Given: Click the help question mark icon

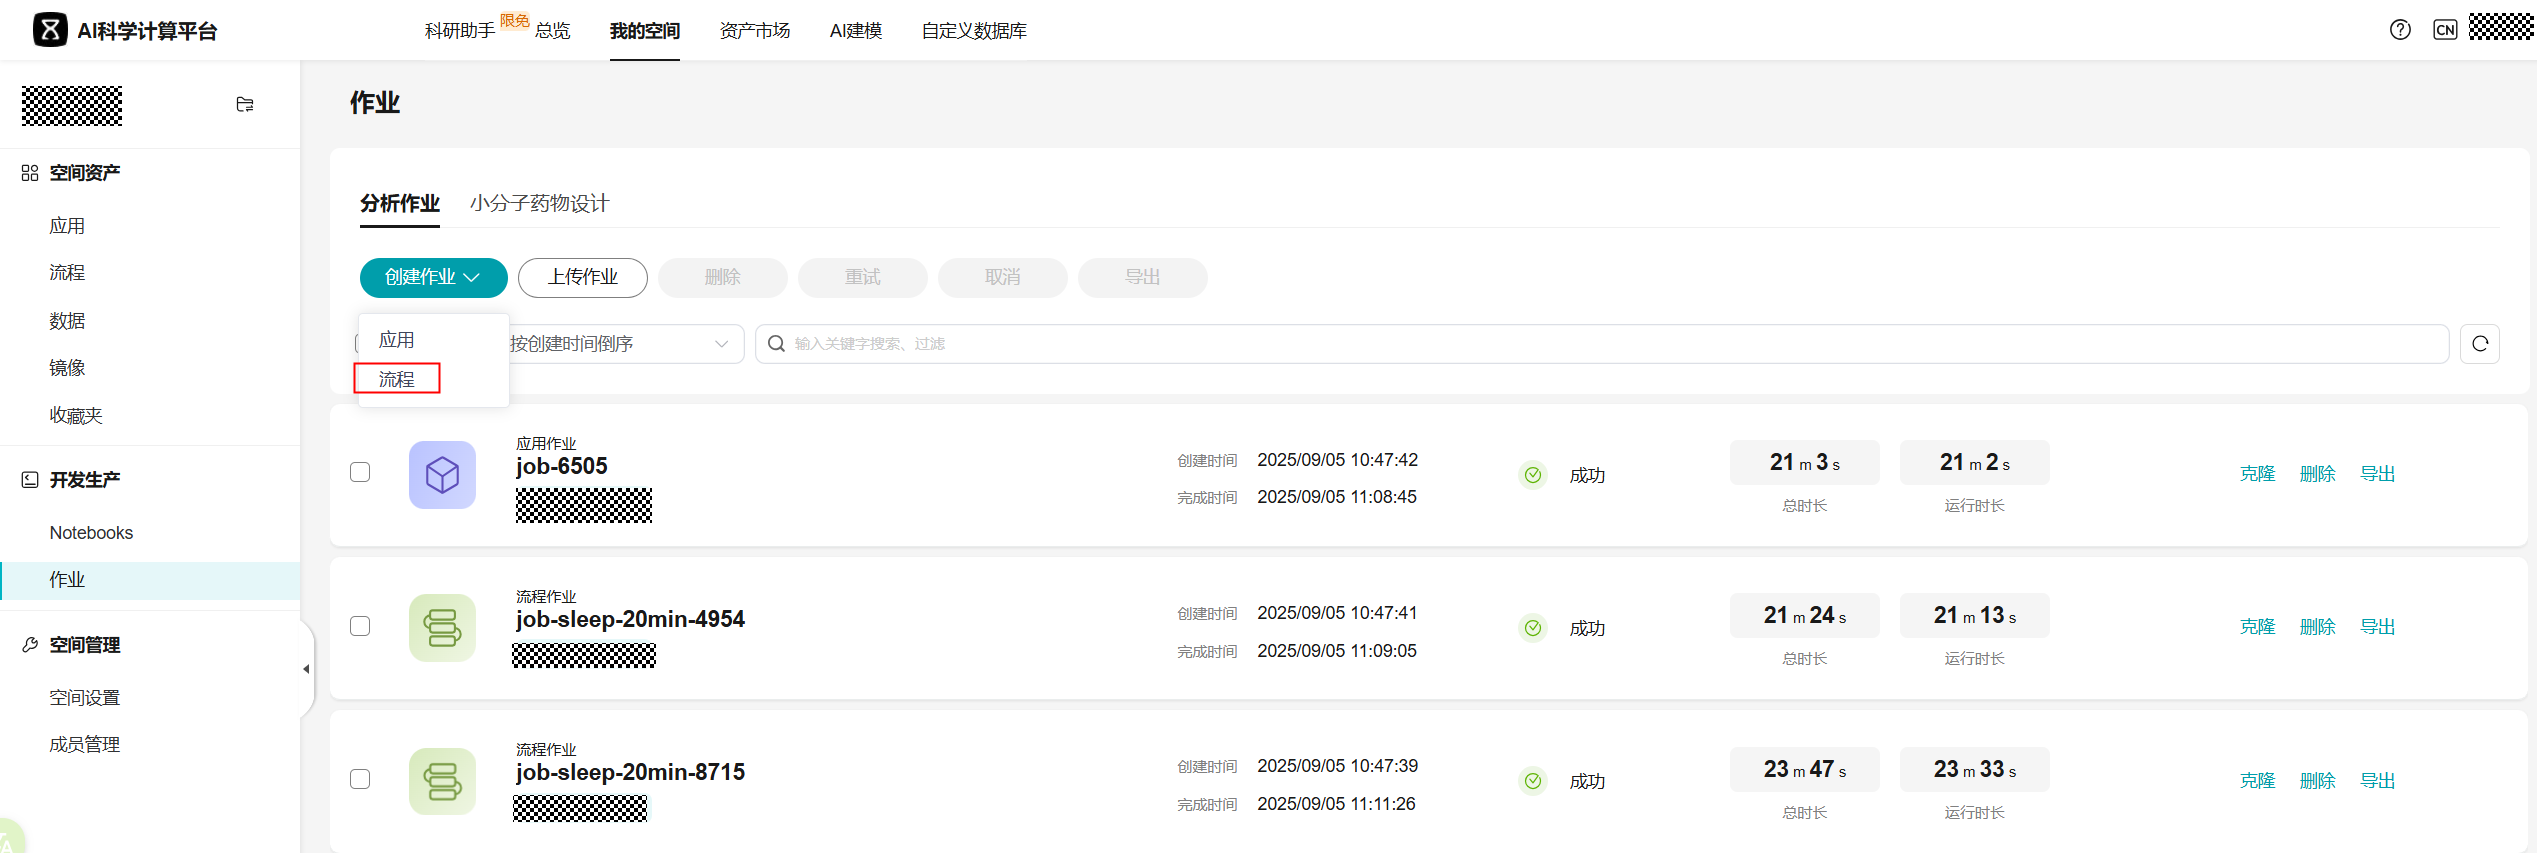Looking at the screenshot, I should 2400,30.
